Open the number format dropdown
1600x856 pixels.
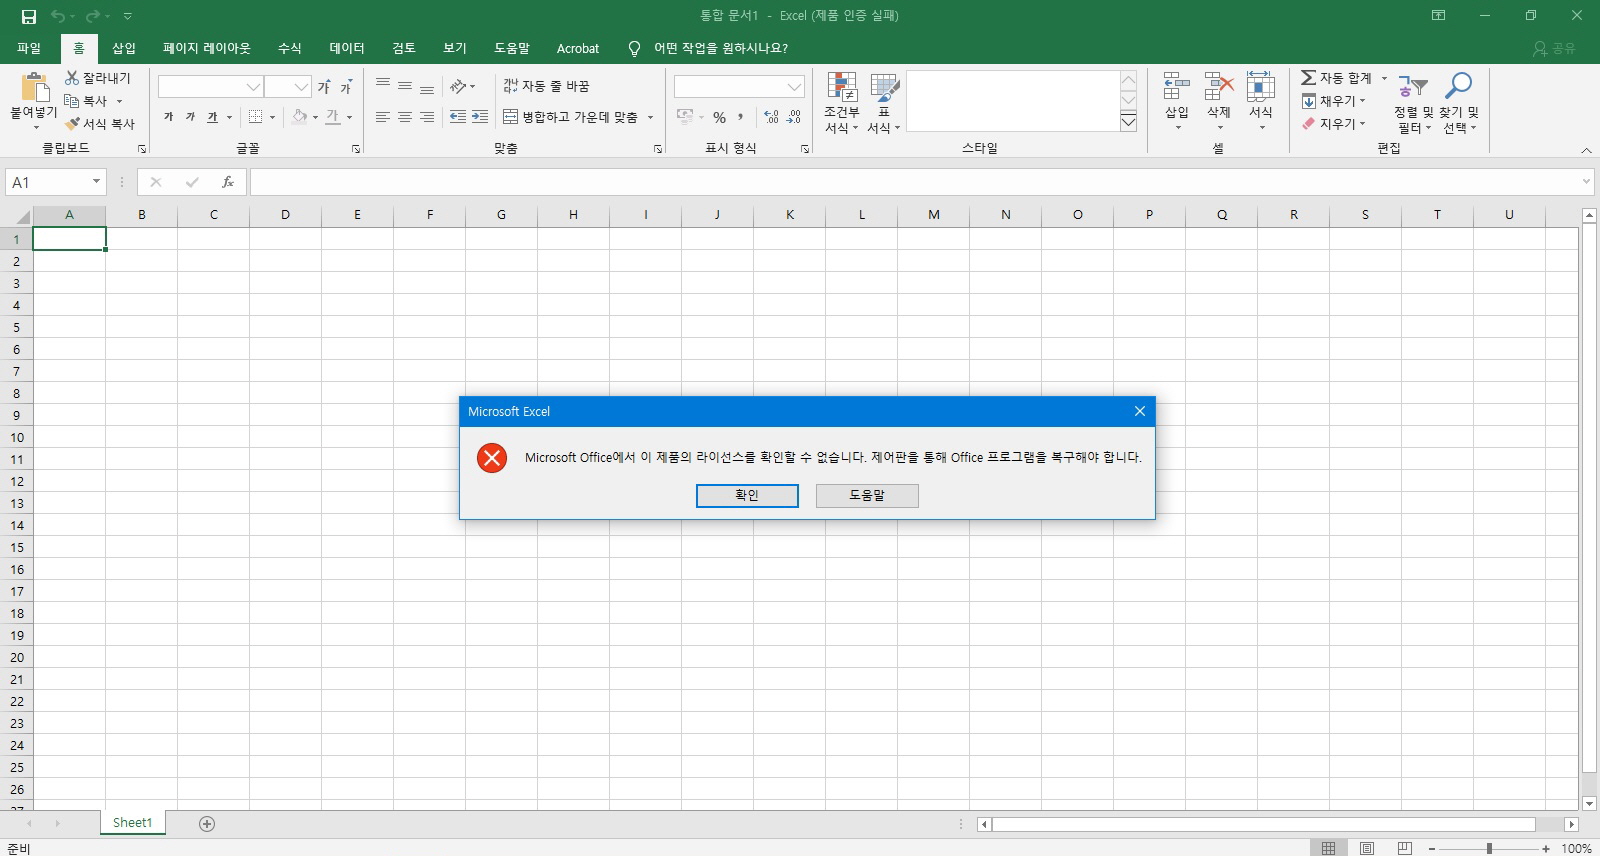[794, 87]
